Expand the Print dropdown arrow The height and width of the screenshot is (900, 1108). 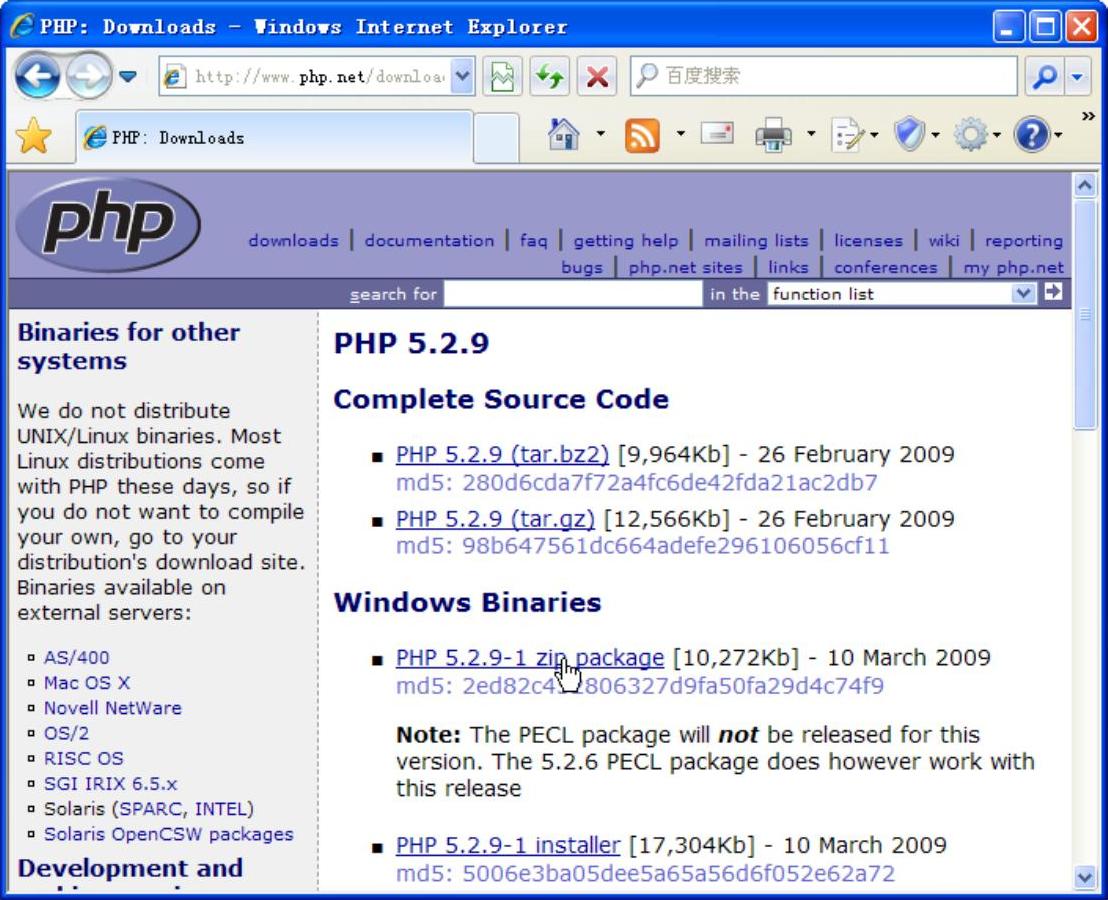[x=811, y=133]
